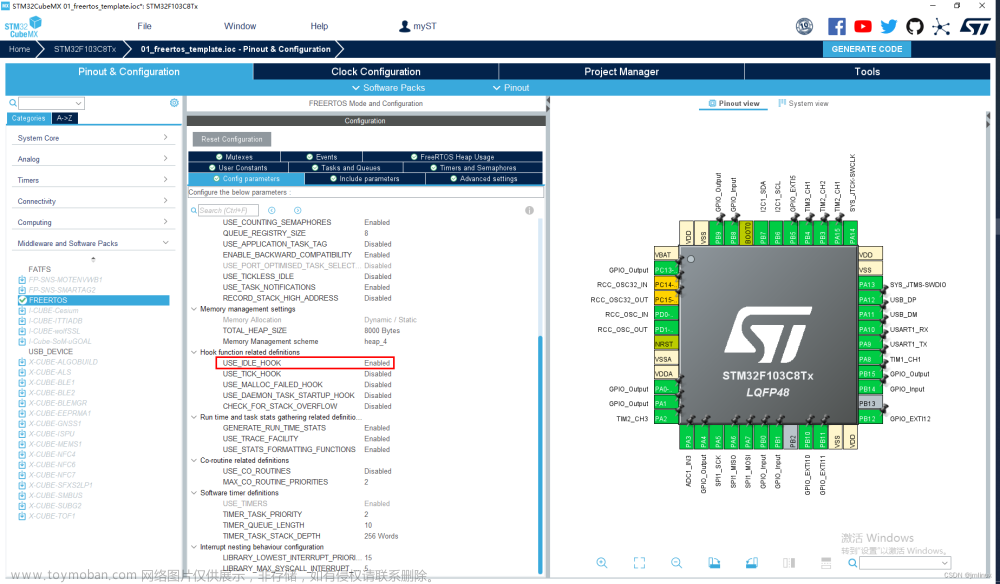Click the myST user account icon

click(x=404, y=26)
